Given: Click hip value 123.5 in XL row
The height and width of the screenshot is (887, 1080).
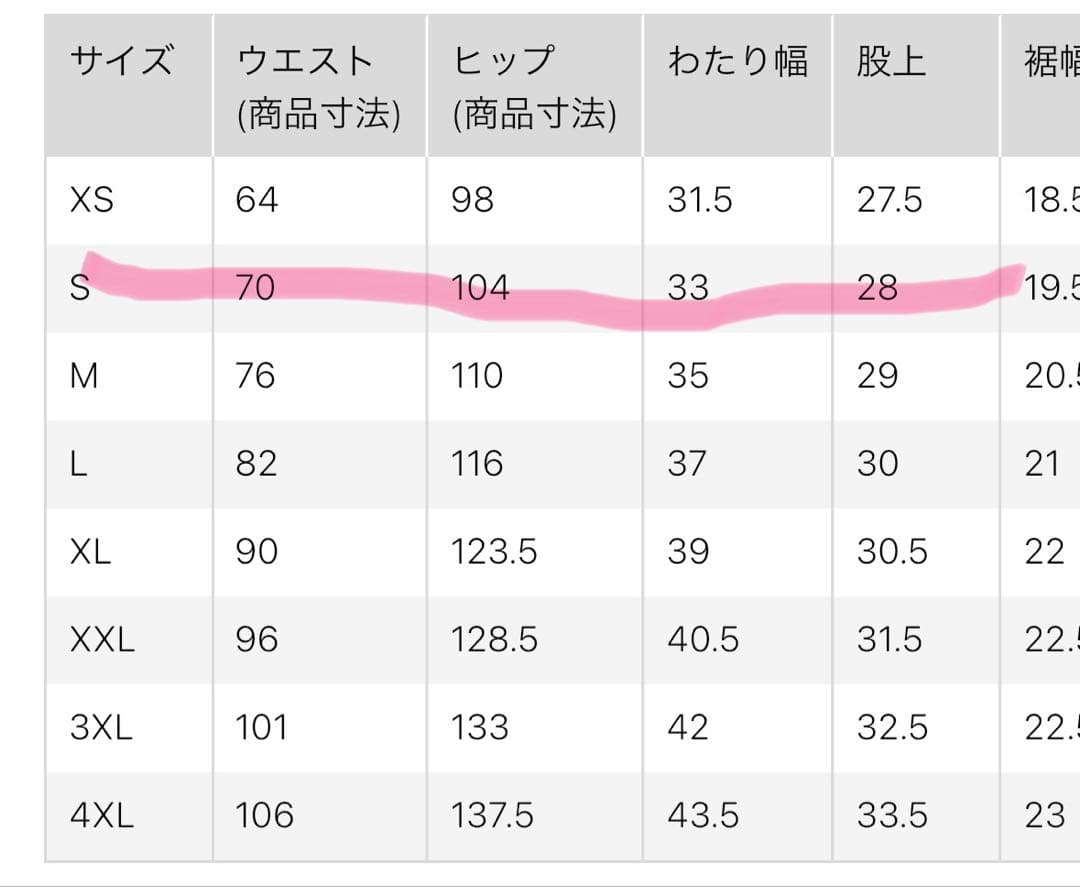Looking at the screenshot, I should coord(494,552).
